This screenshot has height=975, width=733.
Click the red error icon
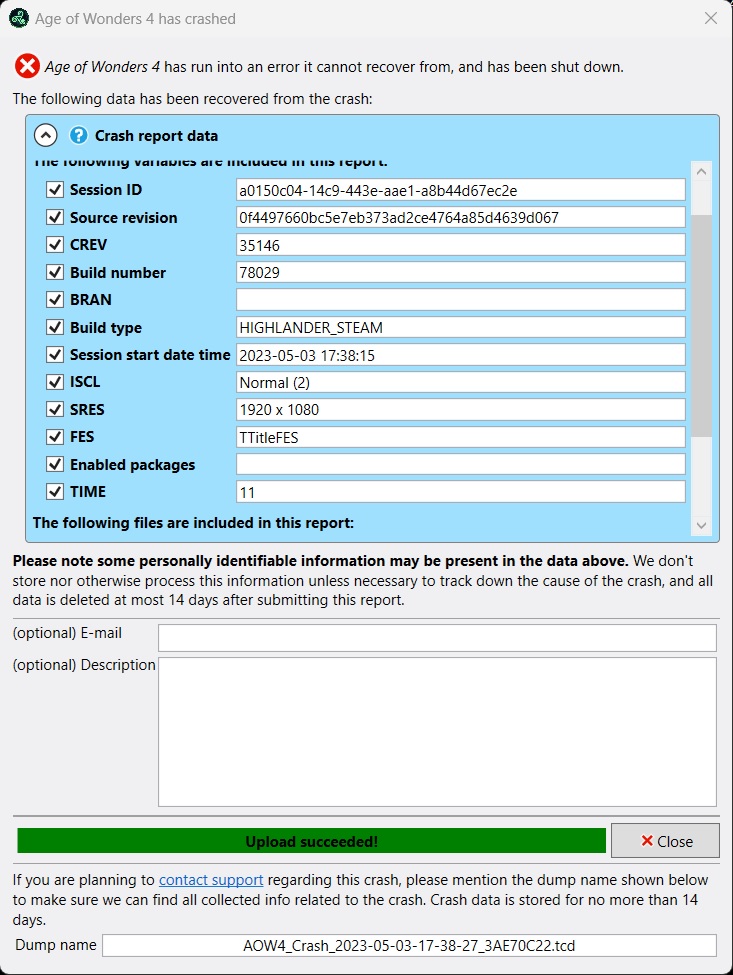pyautogui.click(x=27, y=67)
